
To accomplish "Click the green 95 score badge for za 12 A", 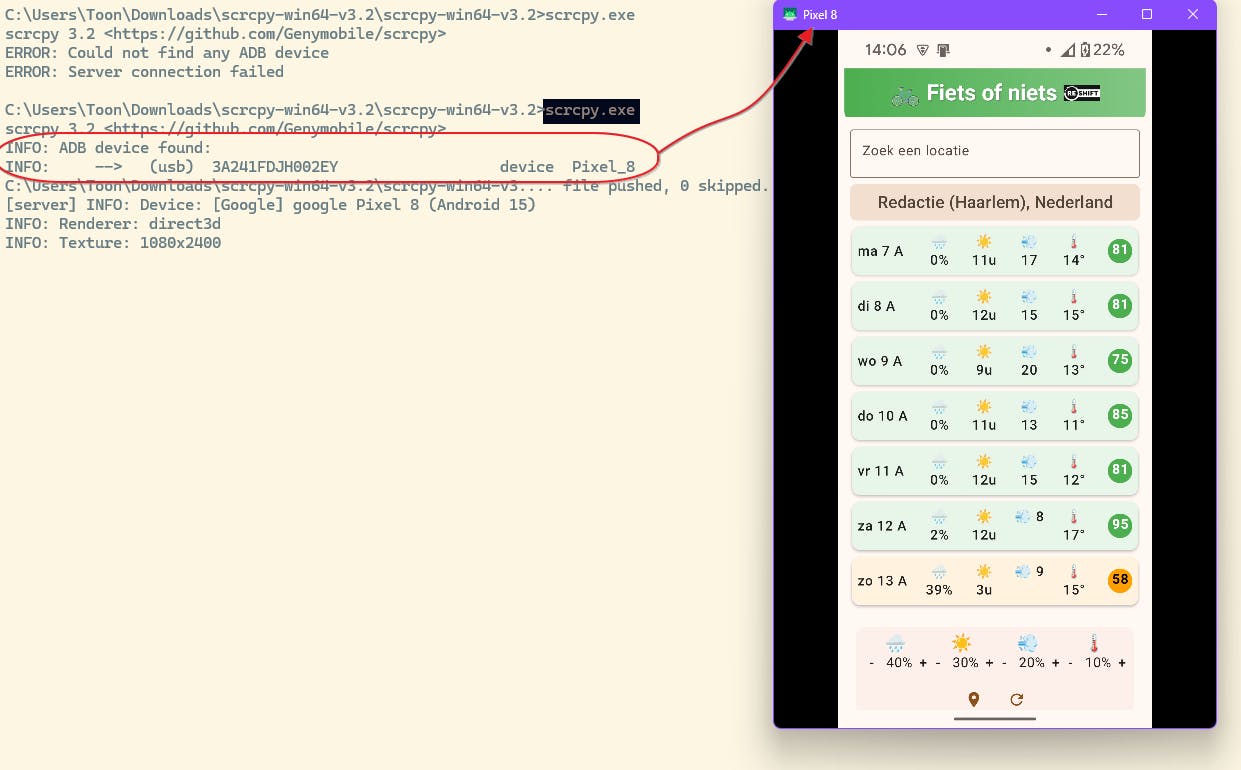I will click(1120, 525).
